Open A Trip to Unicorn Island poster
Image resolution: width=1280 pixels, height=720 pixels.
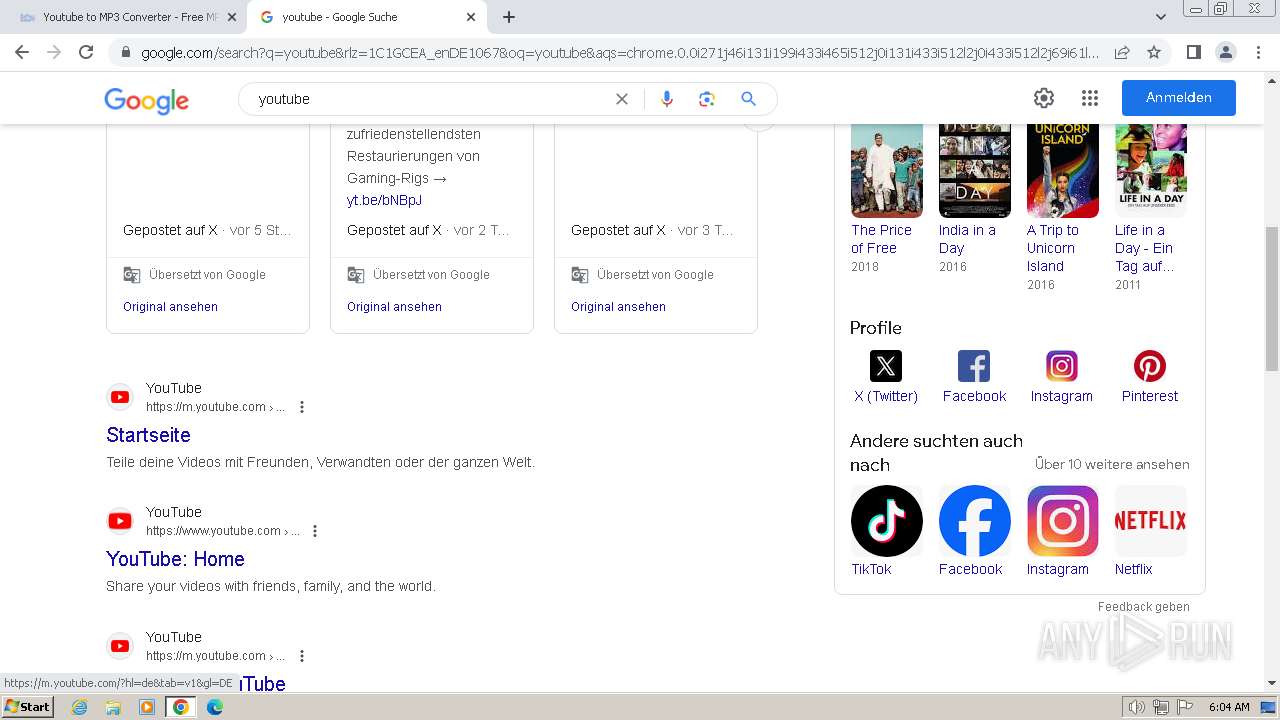[1063, 170]
